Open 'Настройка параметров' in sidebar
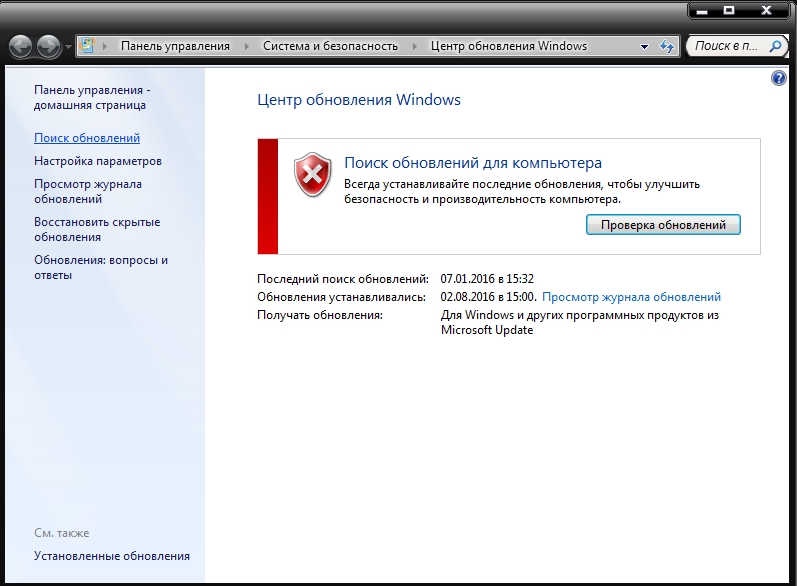The height and width of the screenshot is (586, 797). tap(98, 161)
